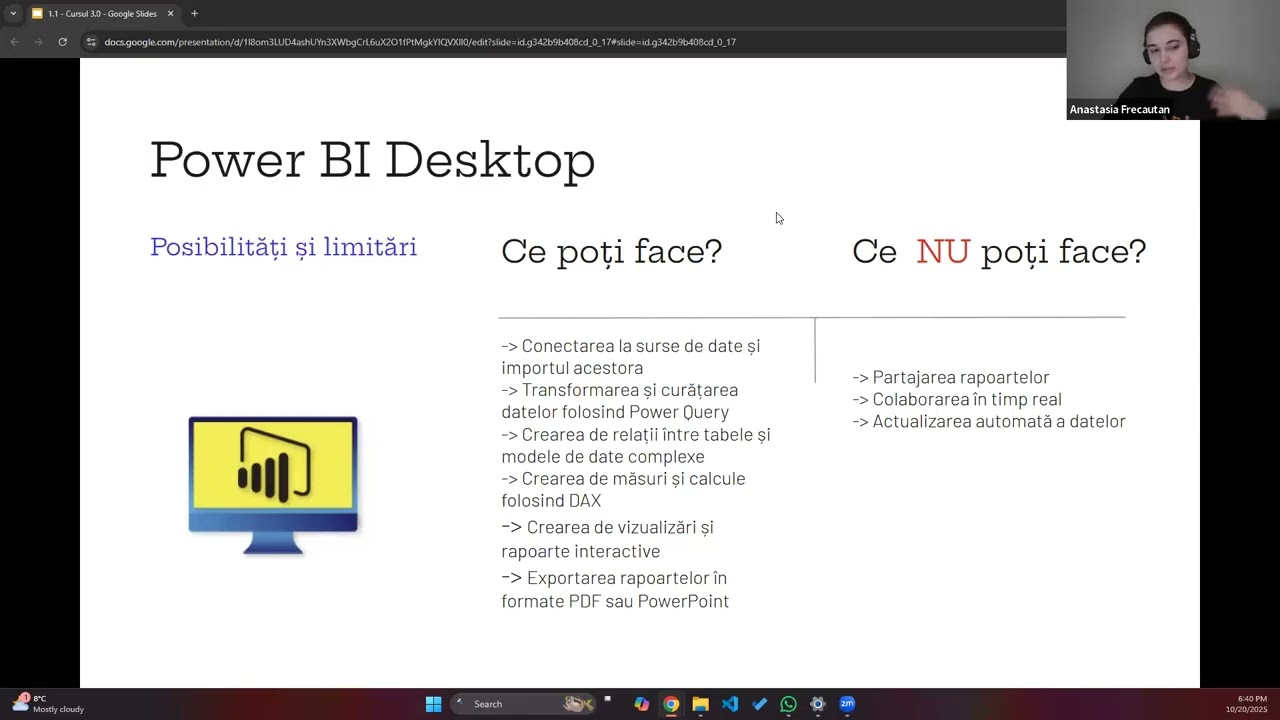The width and height of the screenshot is (1280, 720).
Task: Open WhatsApp from the taskbar
Action: (788, 704)
